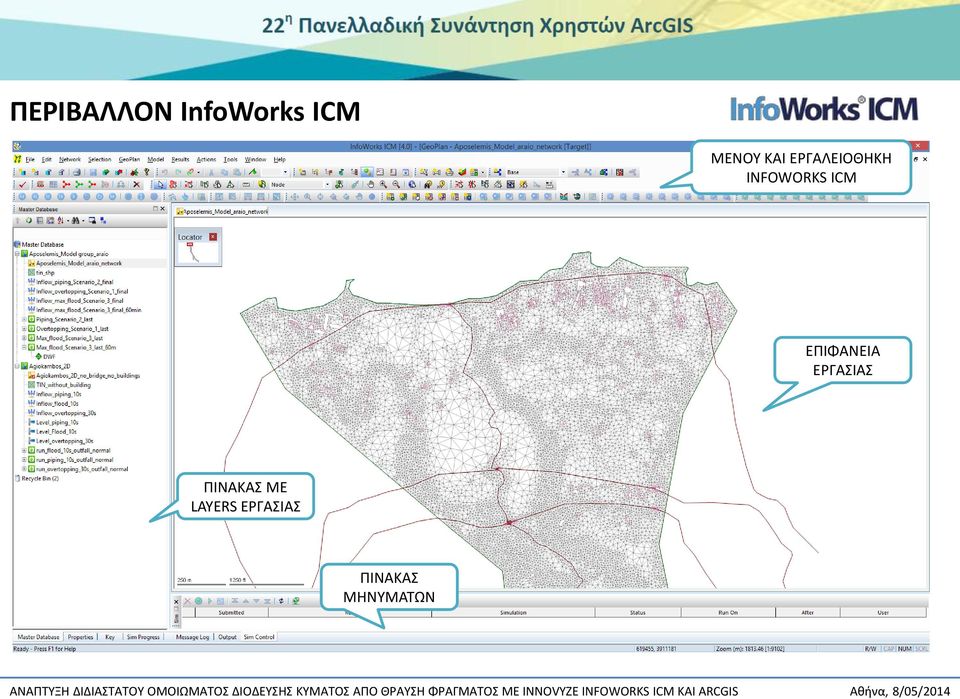The height and width of the screenshot is (699, 960).
Task: Click the Locator overview map thumbnail
Action: pyautogui.click(x=198, y=253)
